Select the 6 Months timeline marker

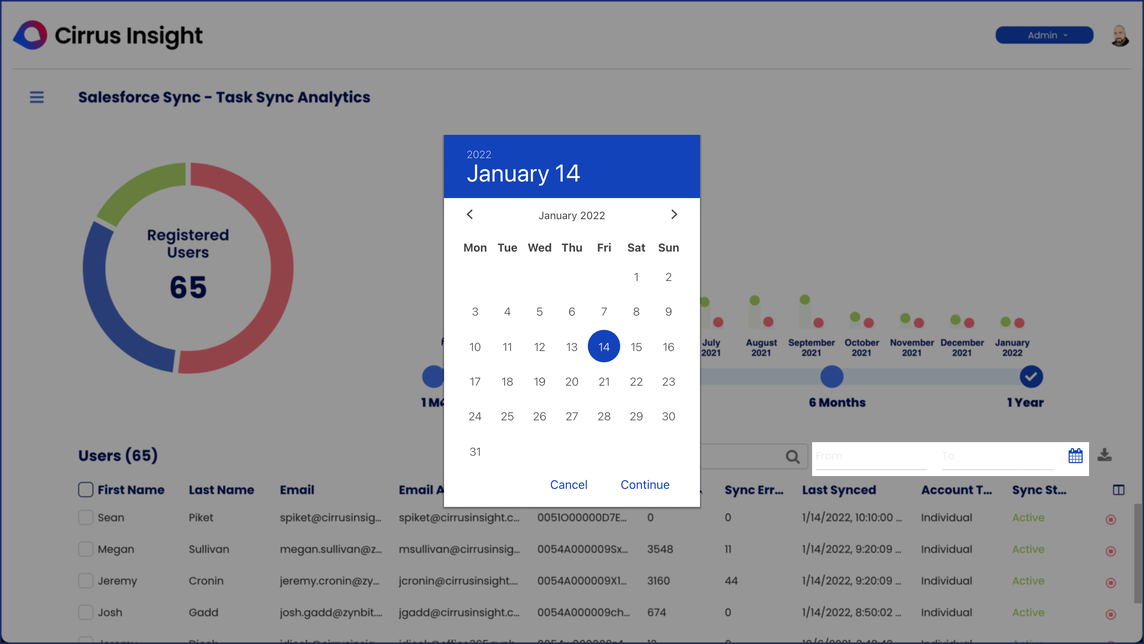832,376
